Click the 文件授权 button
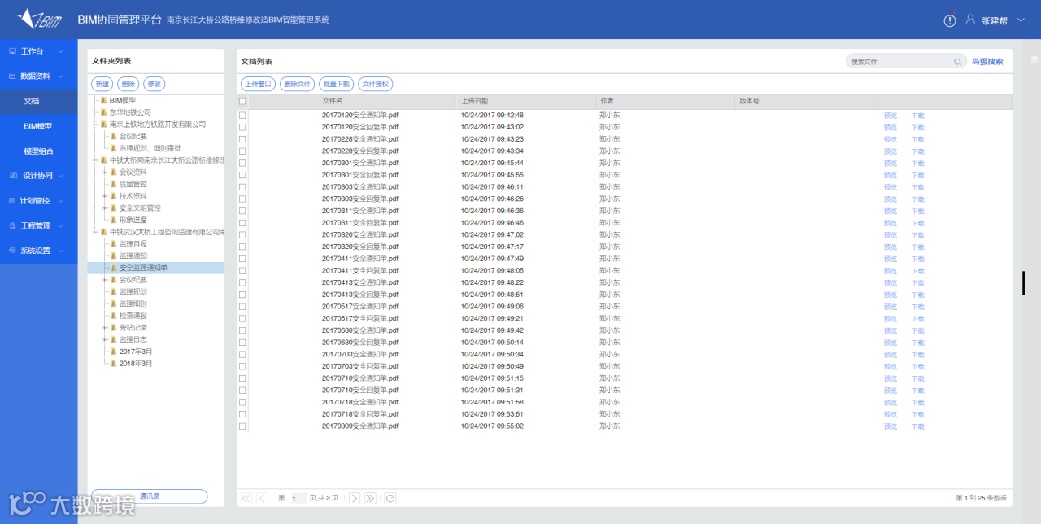Viewport: 1041px width, 524px height. point(376,84)
